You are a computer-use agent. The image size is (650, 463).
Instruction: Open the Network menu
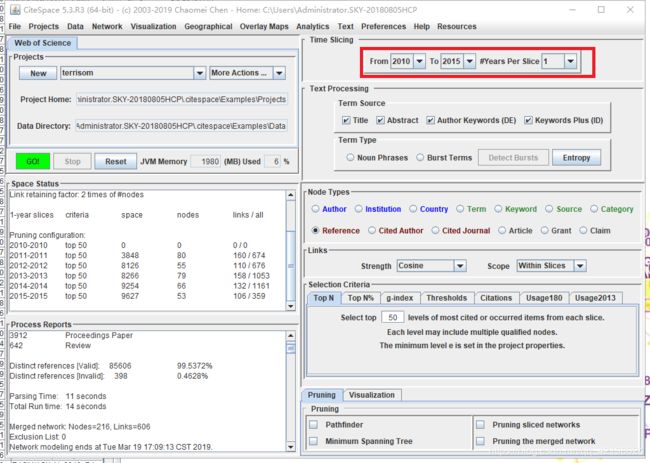[x=107, y=27]
